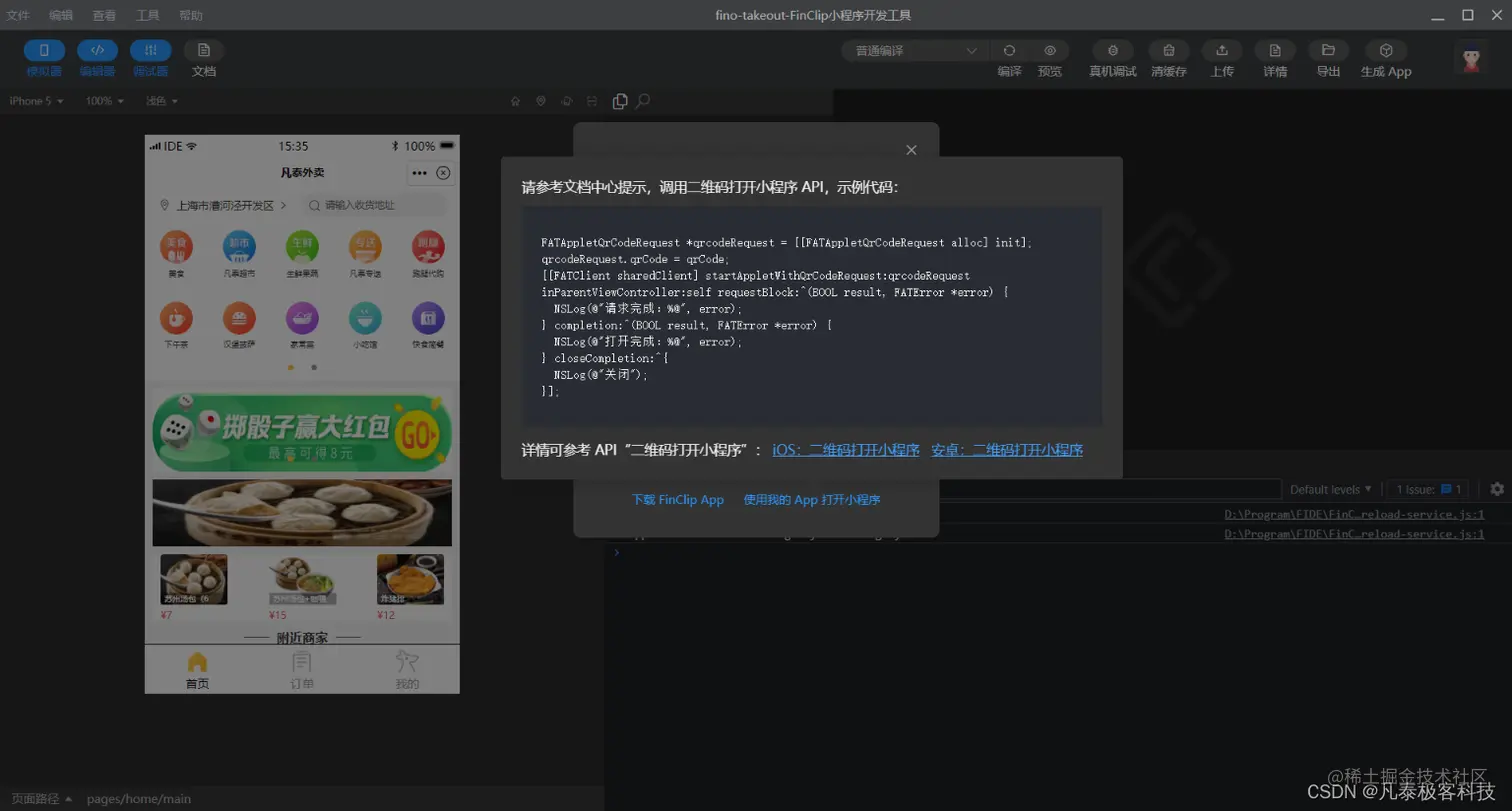Open the 帮助 menu in menu bar
Image resolution: width=1512 pixels, height=811 pixels.
pos(192,15)
